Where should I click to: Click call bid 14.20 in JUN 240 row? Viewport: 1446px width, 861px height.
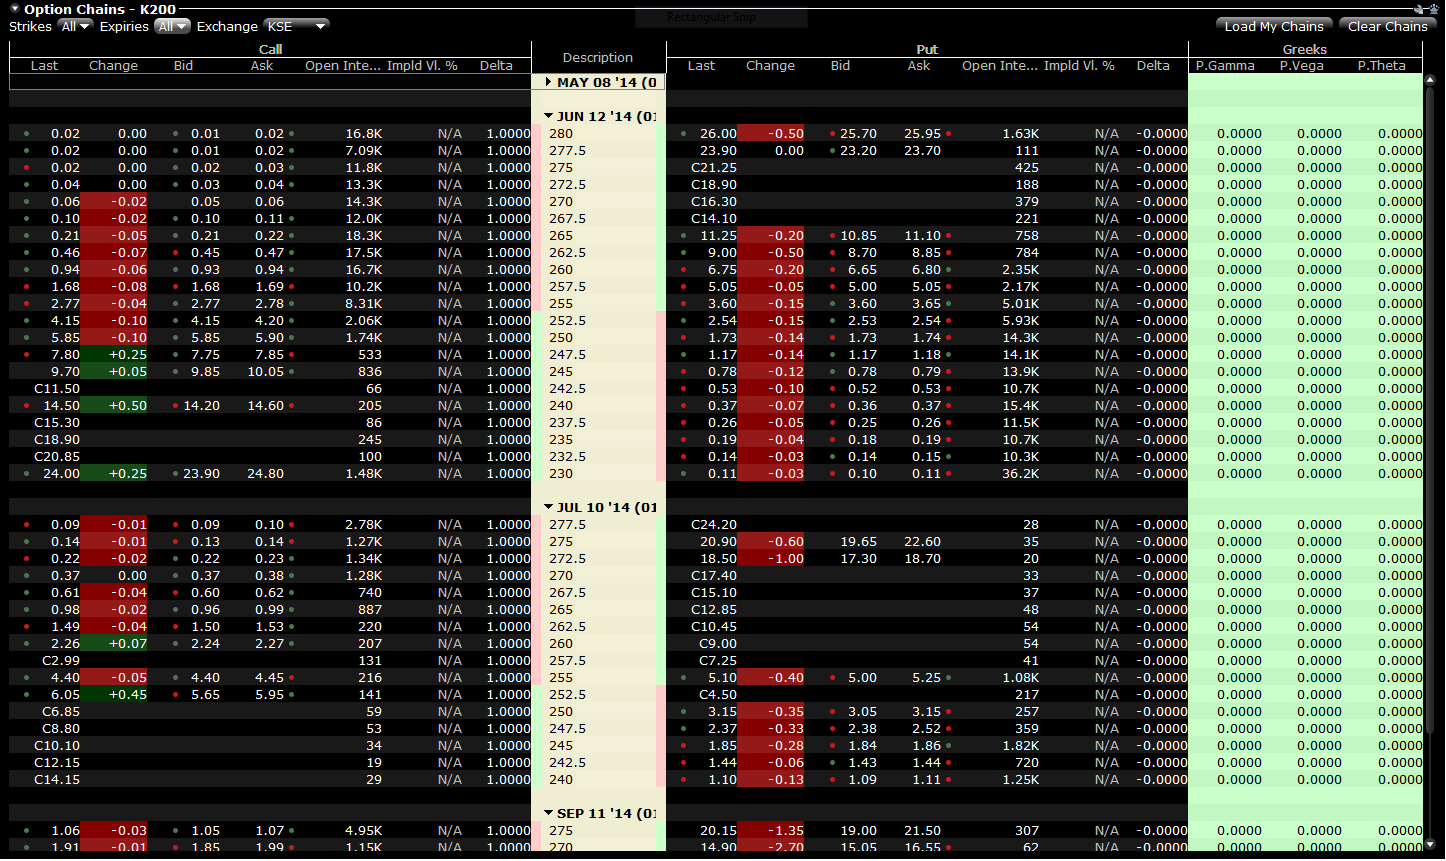click(201, 406)
